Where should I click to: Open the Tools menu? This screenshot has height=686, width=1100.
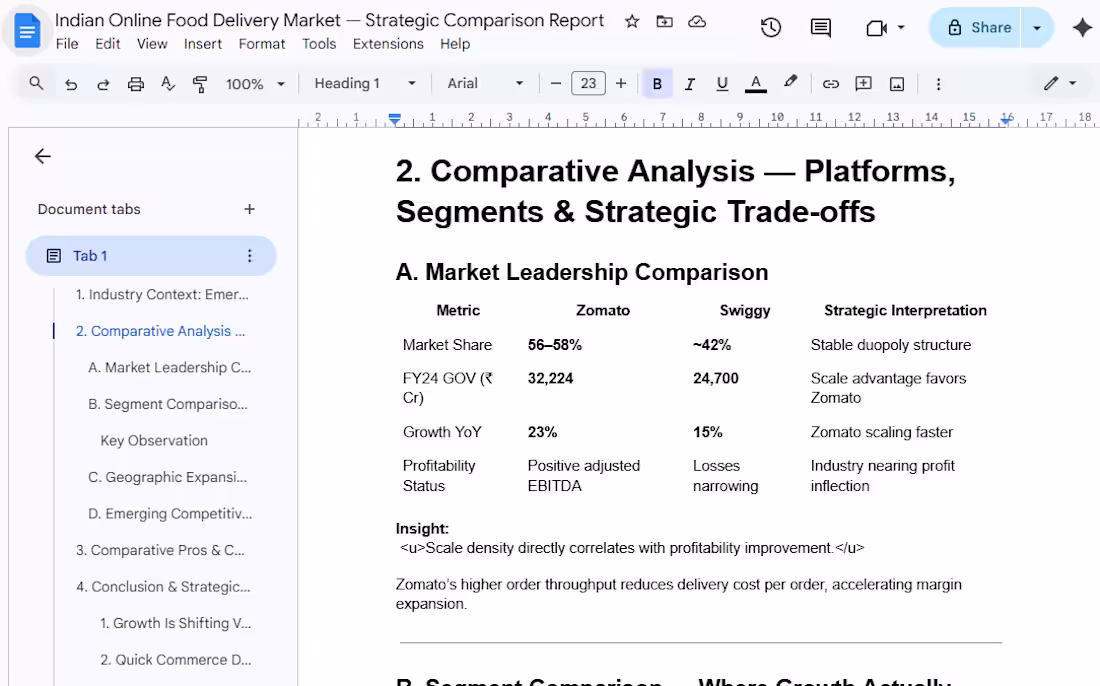point(319,43)
